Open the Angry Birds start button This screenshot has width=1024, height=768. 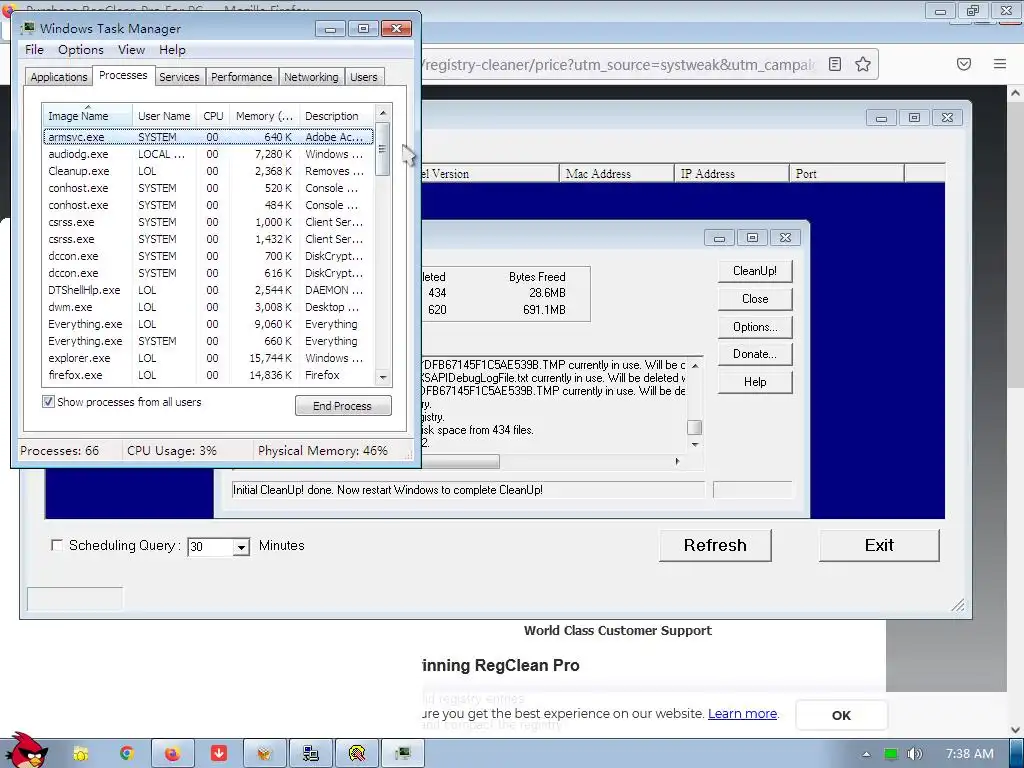point(25,750)
